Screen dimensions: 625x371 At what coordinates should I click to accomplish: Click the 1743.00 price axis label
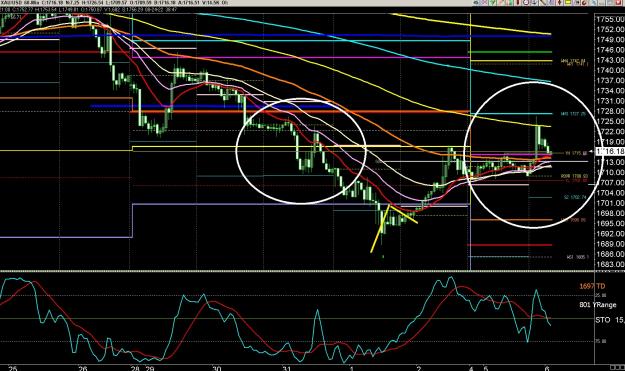610,60
